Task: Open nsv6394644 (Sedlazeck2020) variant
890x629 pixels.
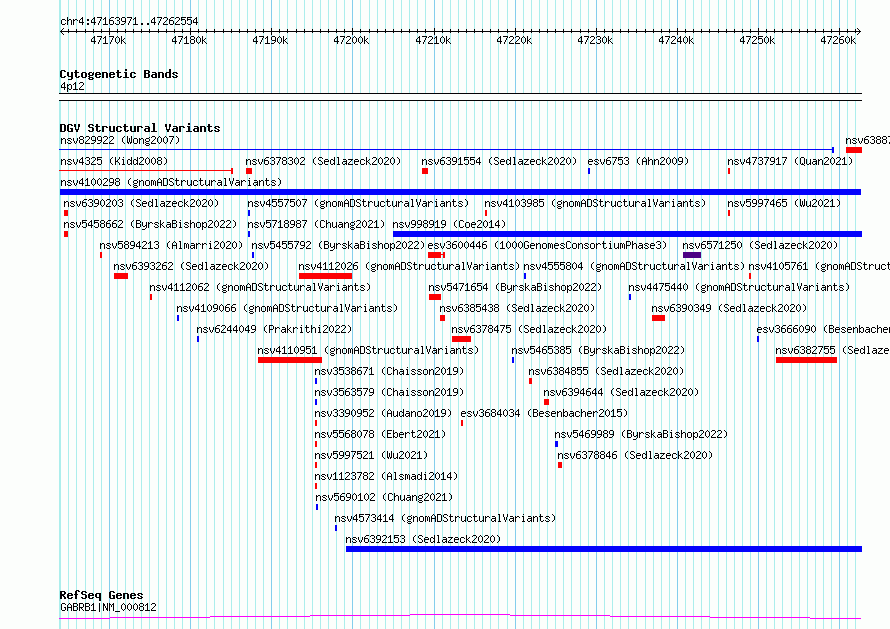Action: 621,392
